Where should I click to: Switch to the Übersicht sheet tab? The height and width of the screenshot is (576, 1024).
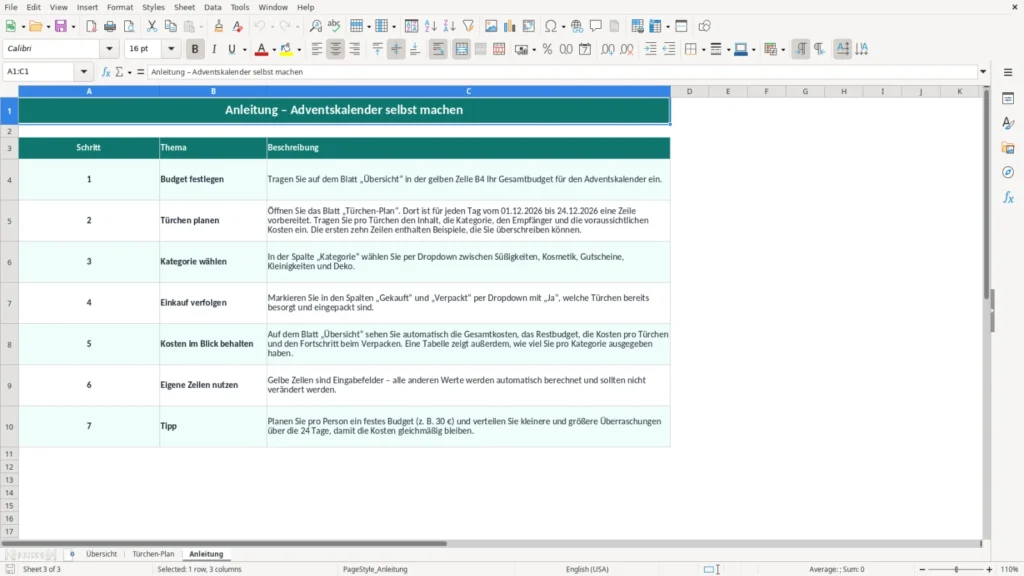101,554
